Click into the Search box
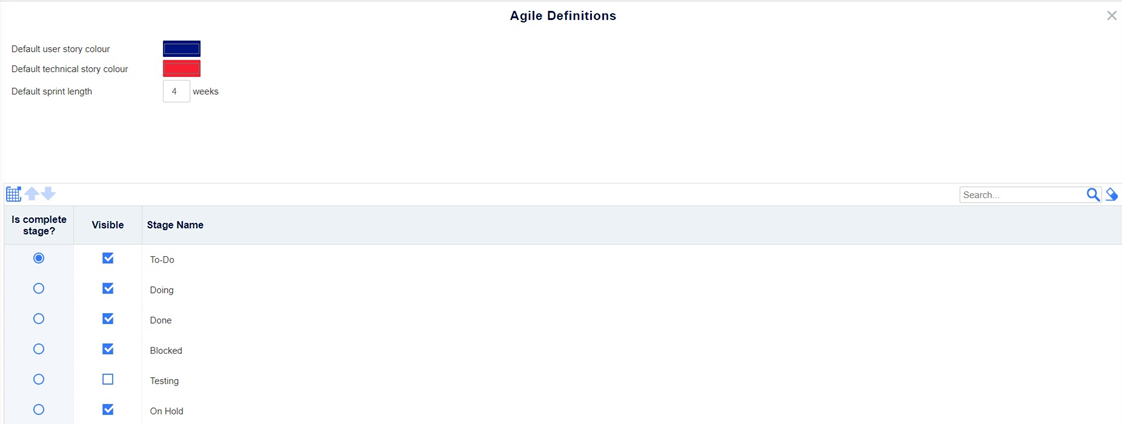 1023,194
